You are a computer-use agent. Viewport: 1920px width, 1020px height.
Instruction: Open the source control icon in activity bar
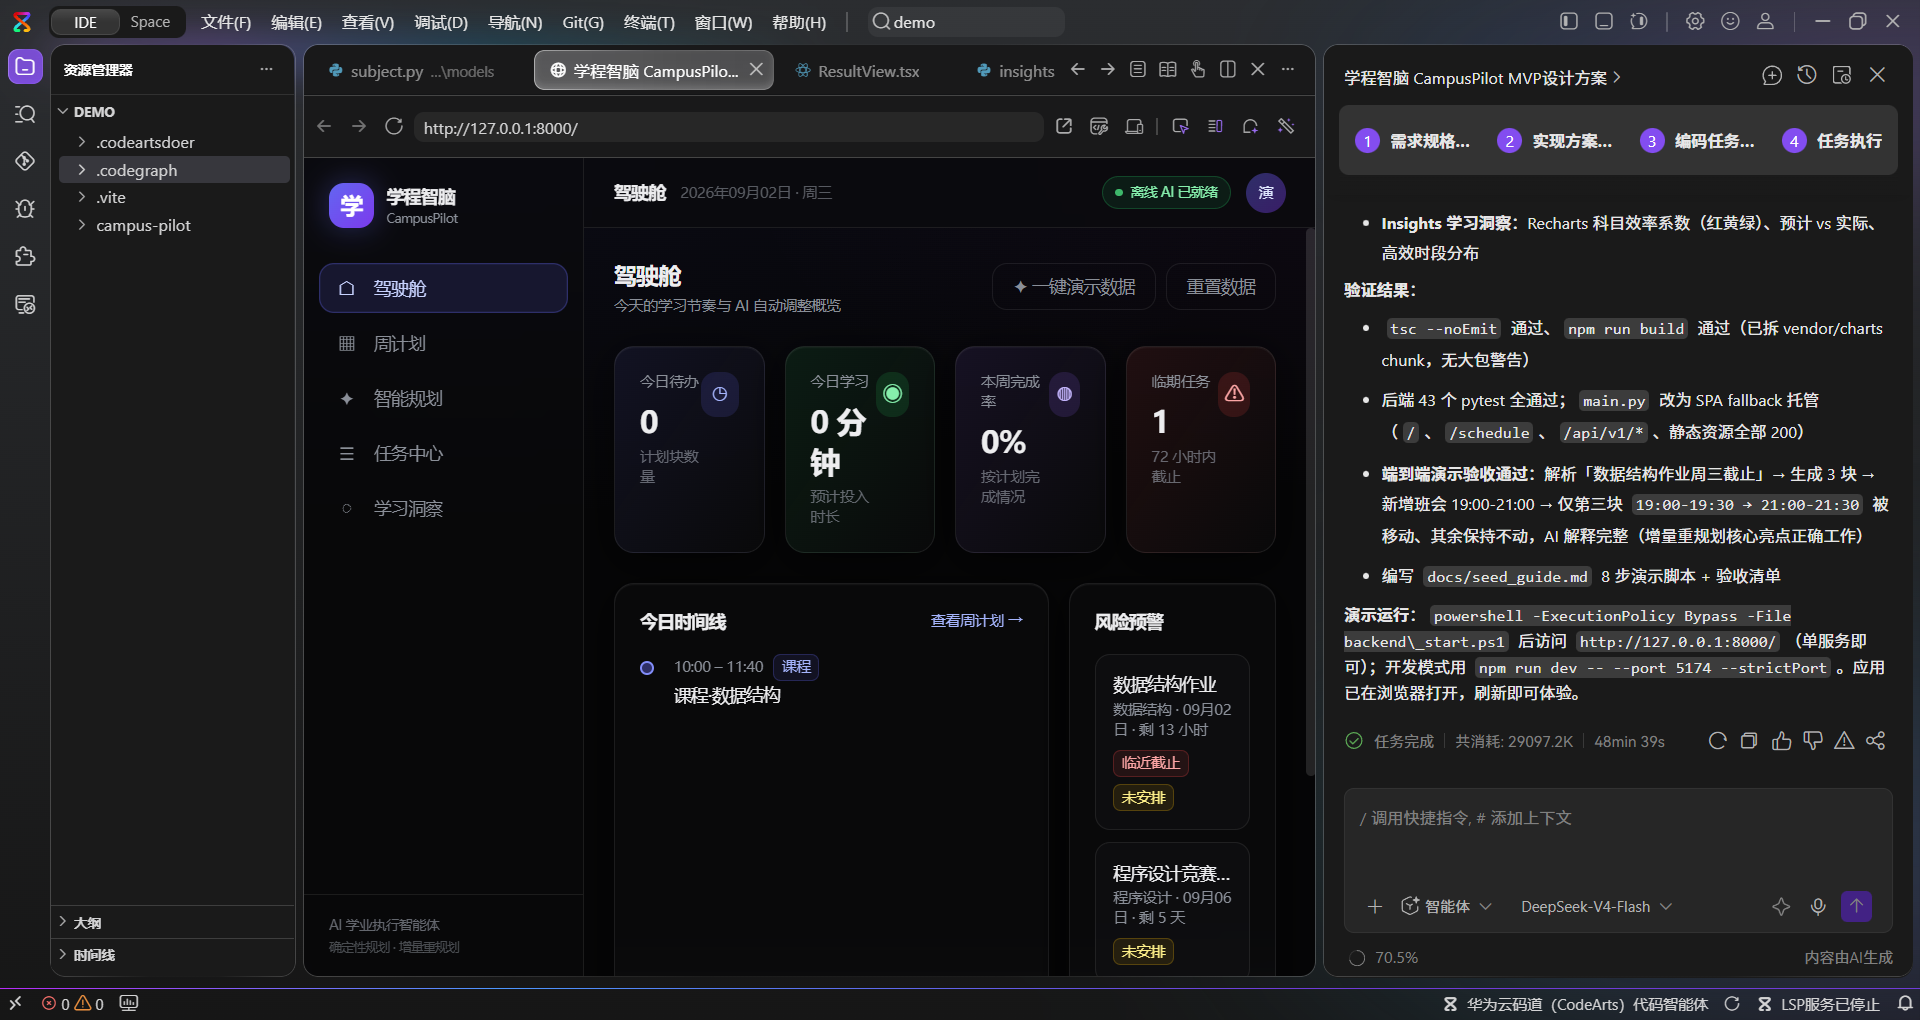[25, 161]
